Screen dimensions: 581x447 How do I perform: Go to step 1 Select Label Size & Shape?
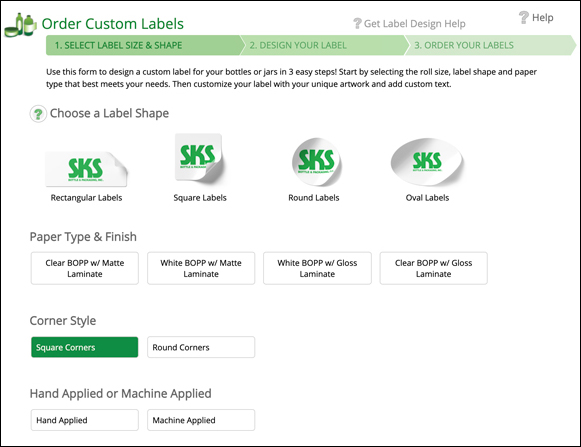click(x=145, y=45)
